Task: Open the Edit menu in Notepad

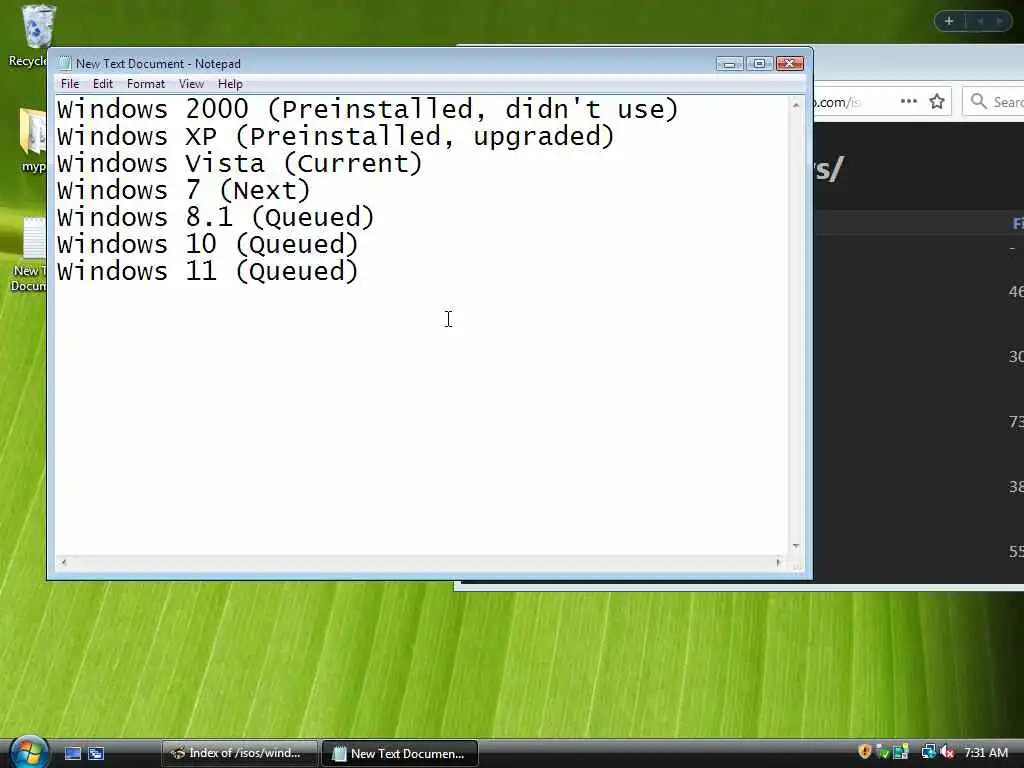Action: (103, 84)
